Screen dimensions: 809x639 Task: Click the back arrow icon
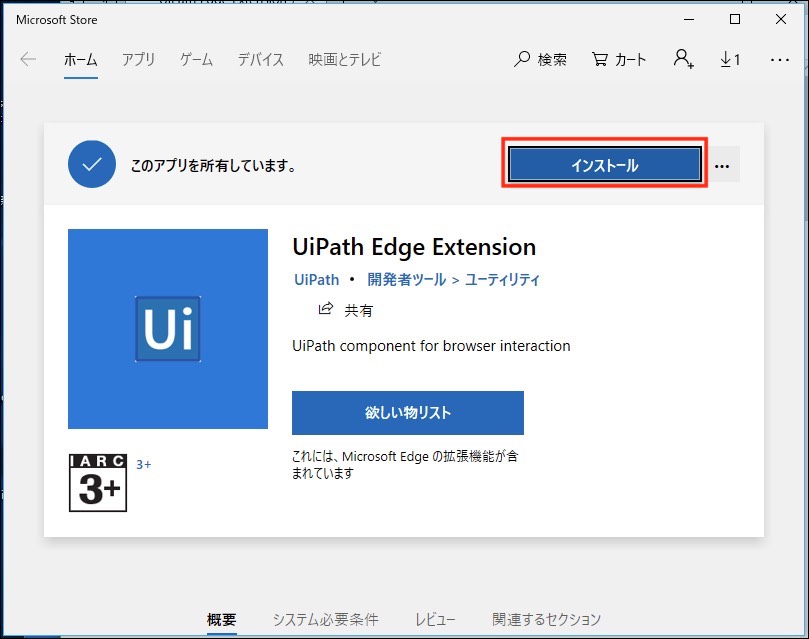[28, 60]
